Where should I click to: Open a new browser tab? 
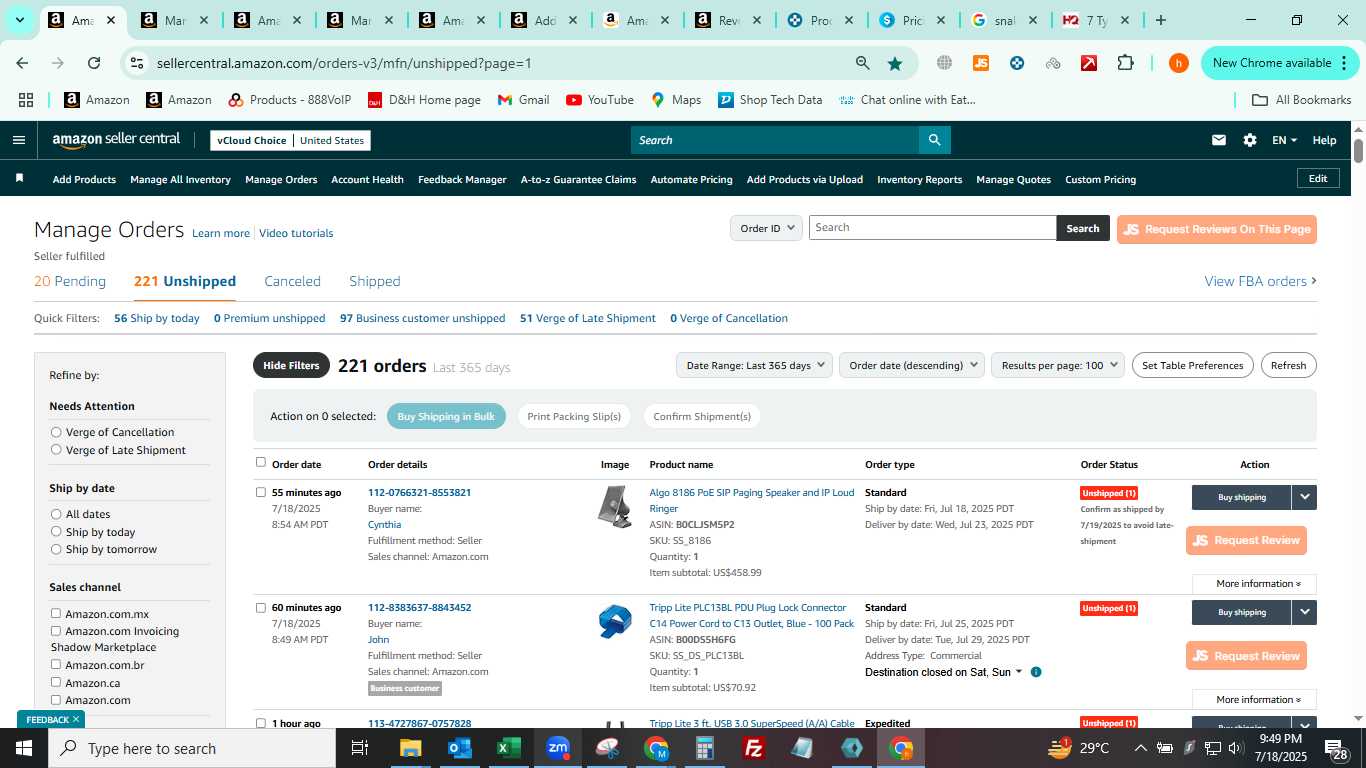click(x=1161, y=20)
